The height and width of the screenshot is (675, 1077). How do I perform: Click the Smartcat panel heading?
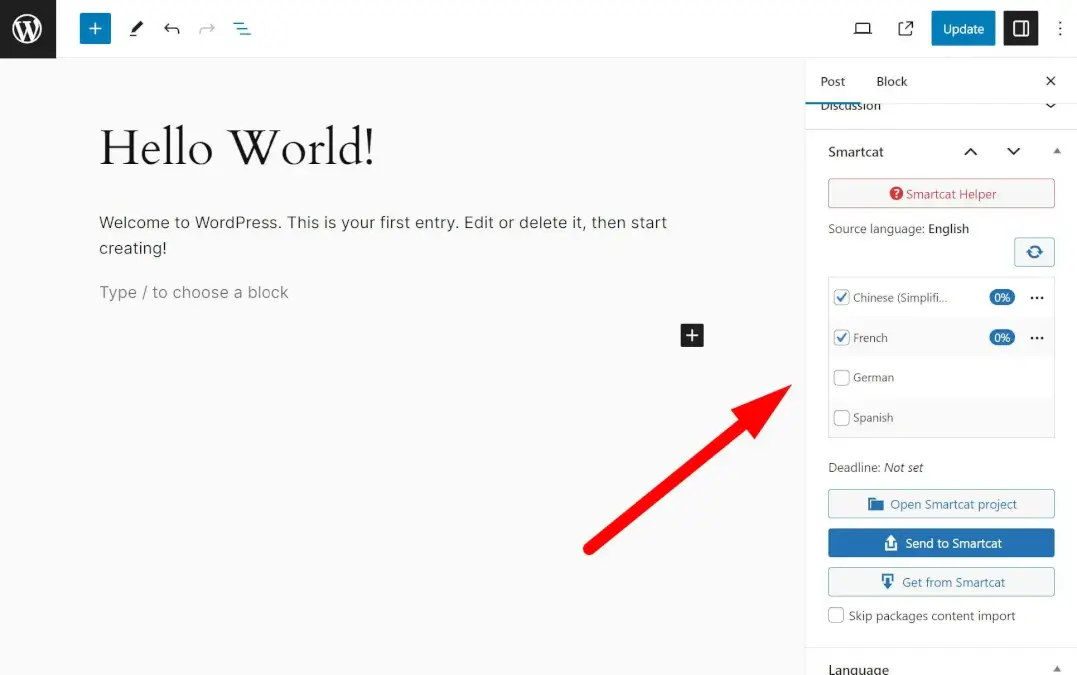click(x=856, y=152)
